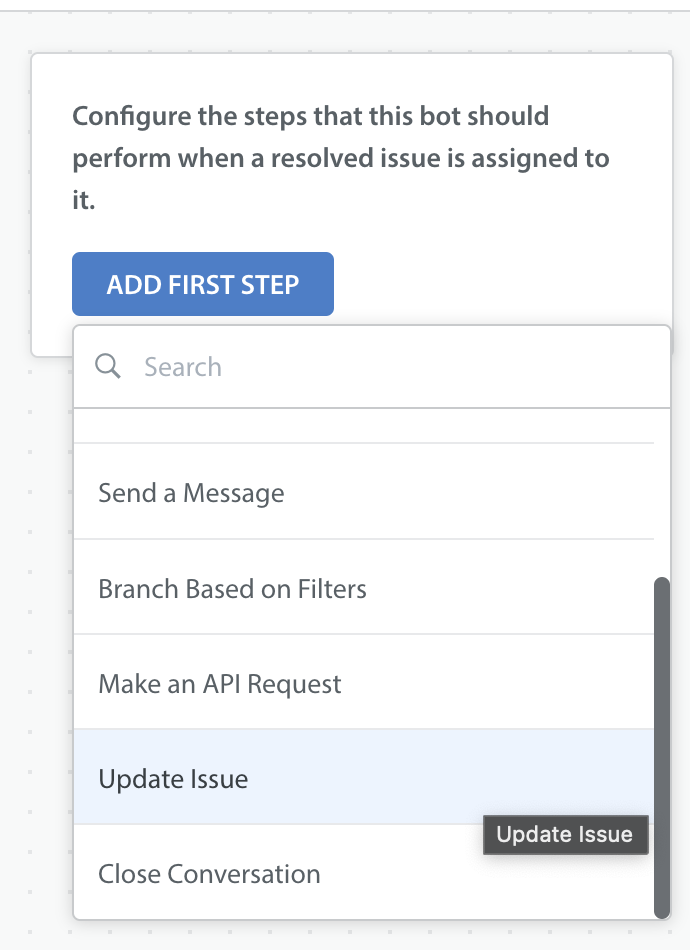This screenshot has height=950, width=690.
Task: Click the dark step list scrollbar thumb
Action: click(x=662, y=748)
